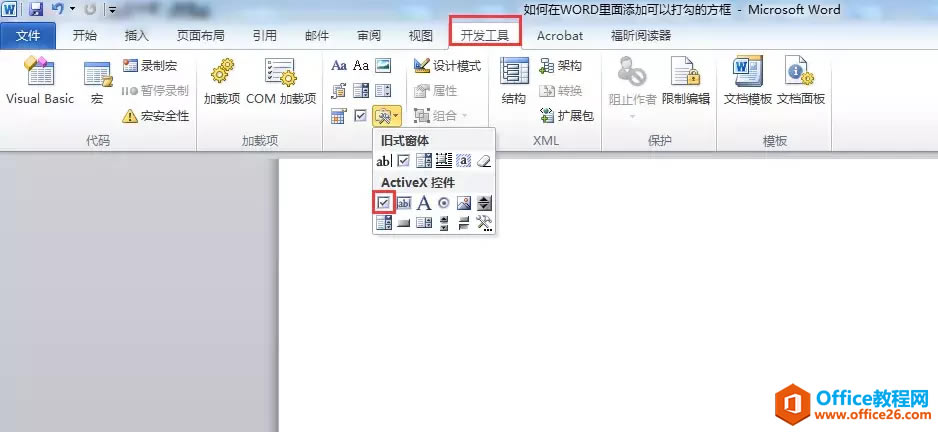938x432 pixels.
Task: Insert a Picture content control
Action: [383, 65]
